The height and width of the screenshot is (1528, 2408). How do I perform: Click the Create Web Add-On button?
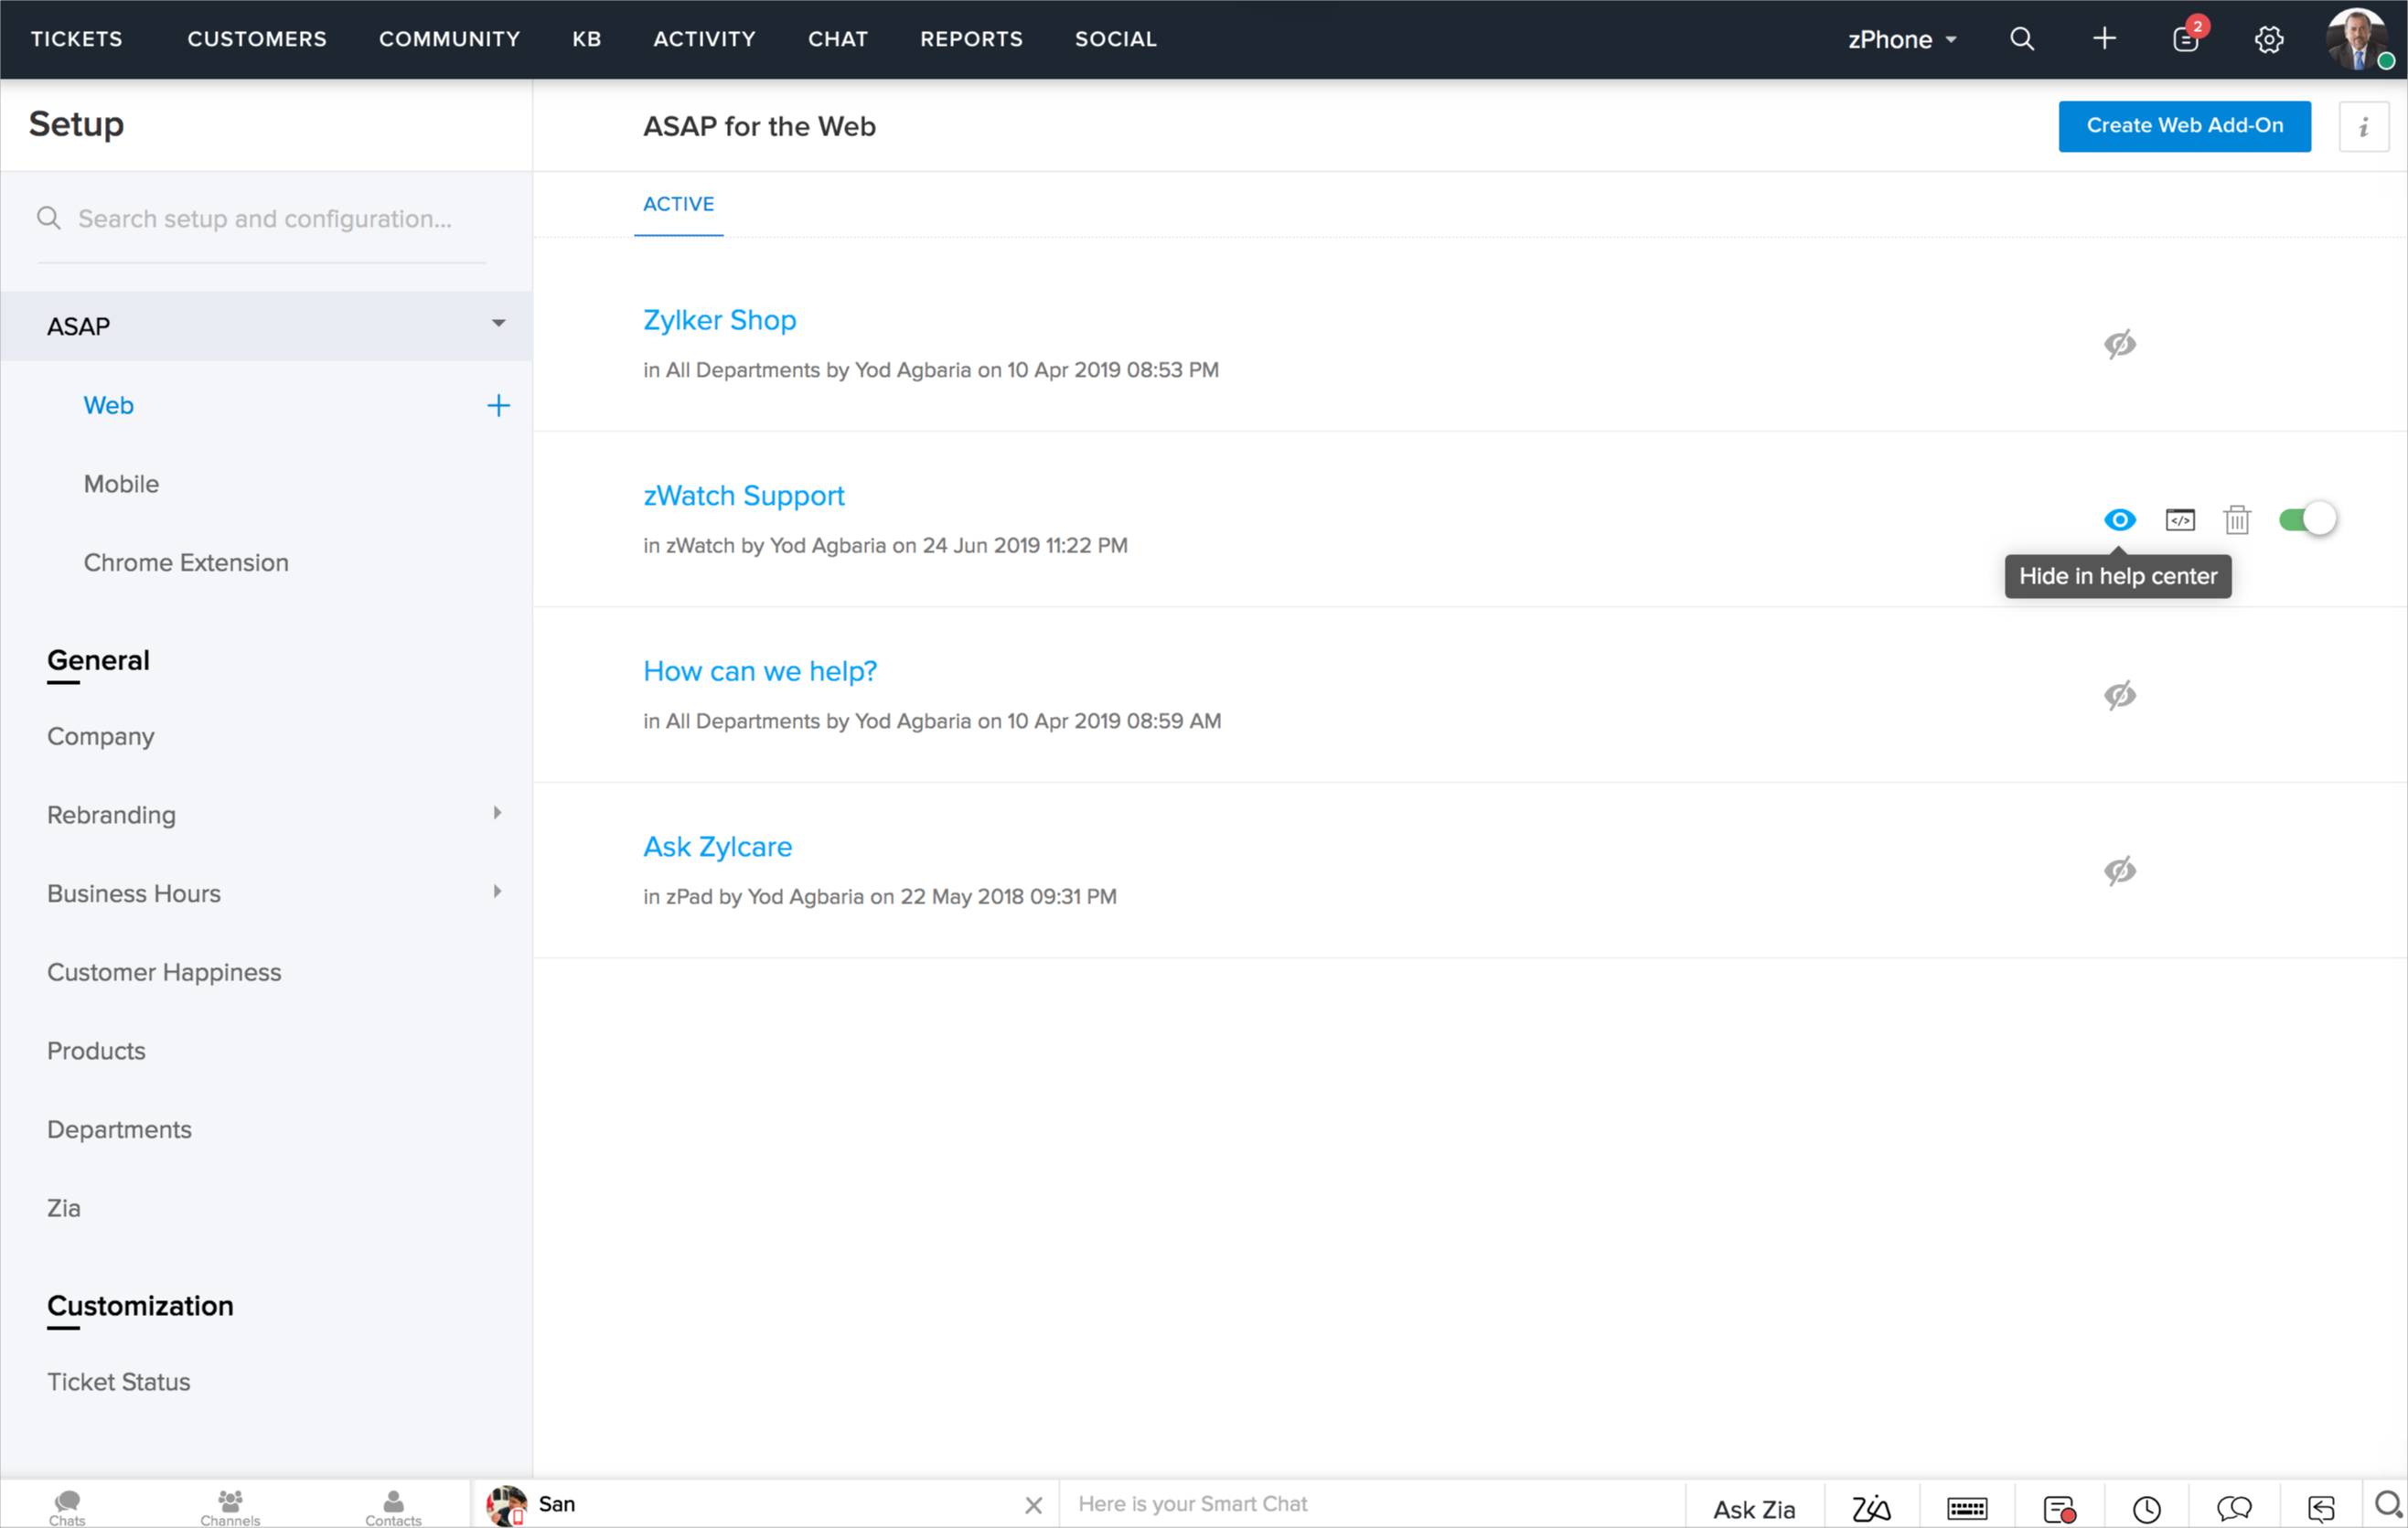pyautogui.click(x=2184, y=126)
